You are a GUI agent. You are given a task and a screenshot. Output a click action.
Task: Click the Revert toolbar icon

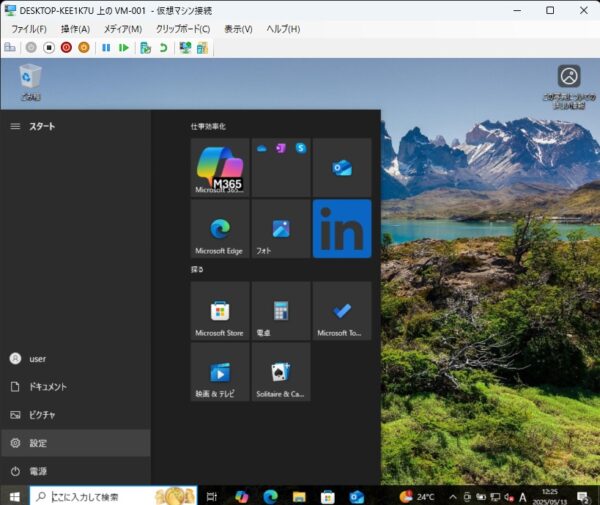[x=163, y=48]
